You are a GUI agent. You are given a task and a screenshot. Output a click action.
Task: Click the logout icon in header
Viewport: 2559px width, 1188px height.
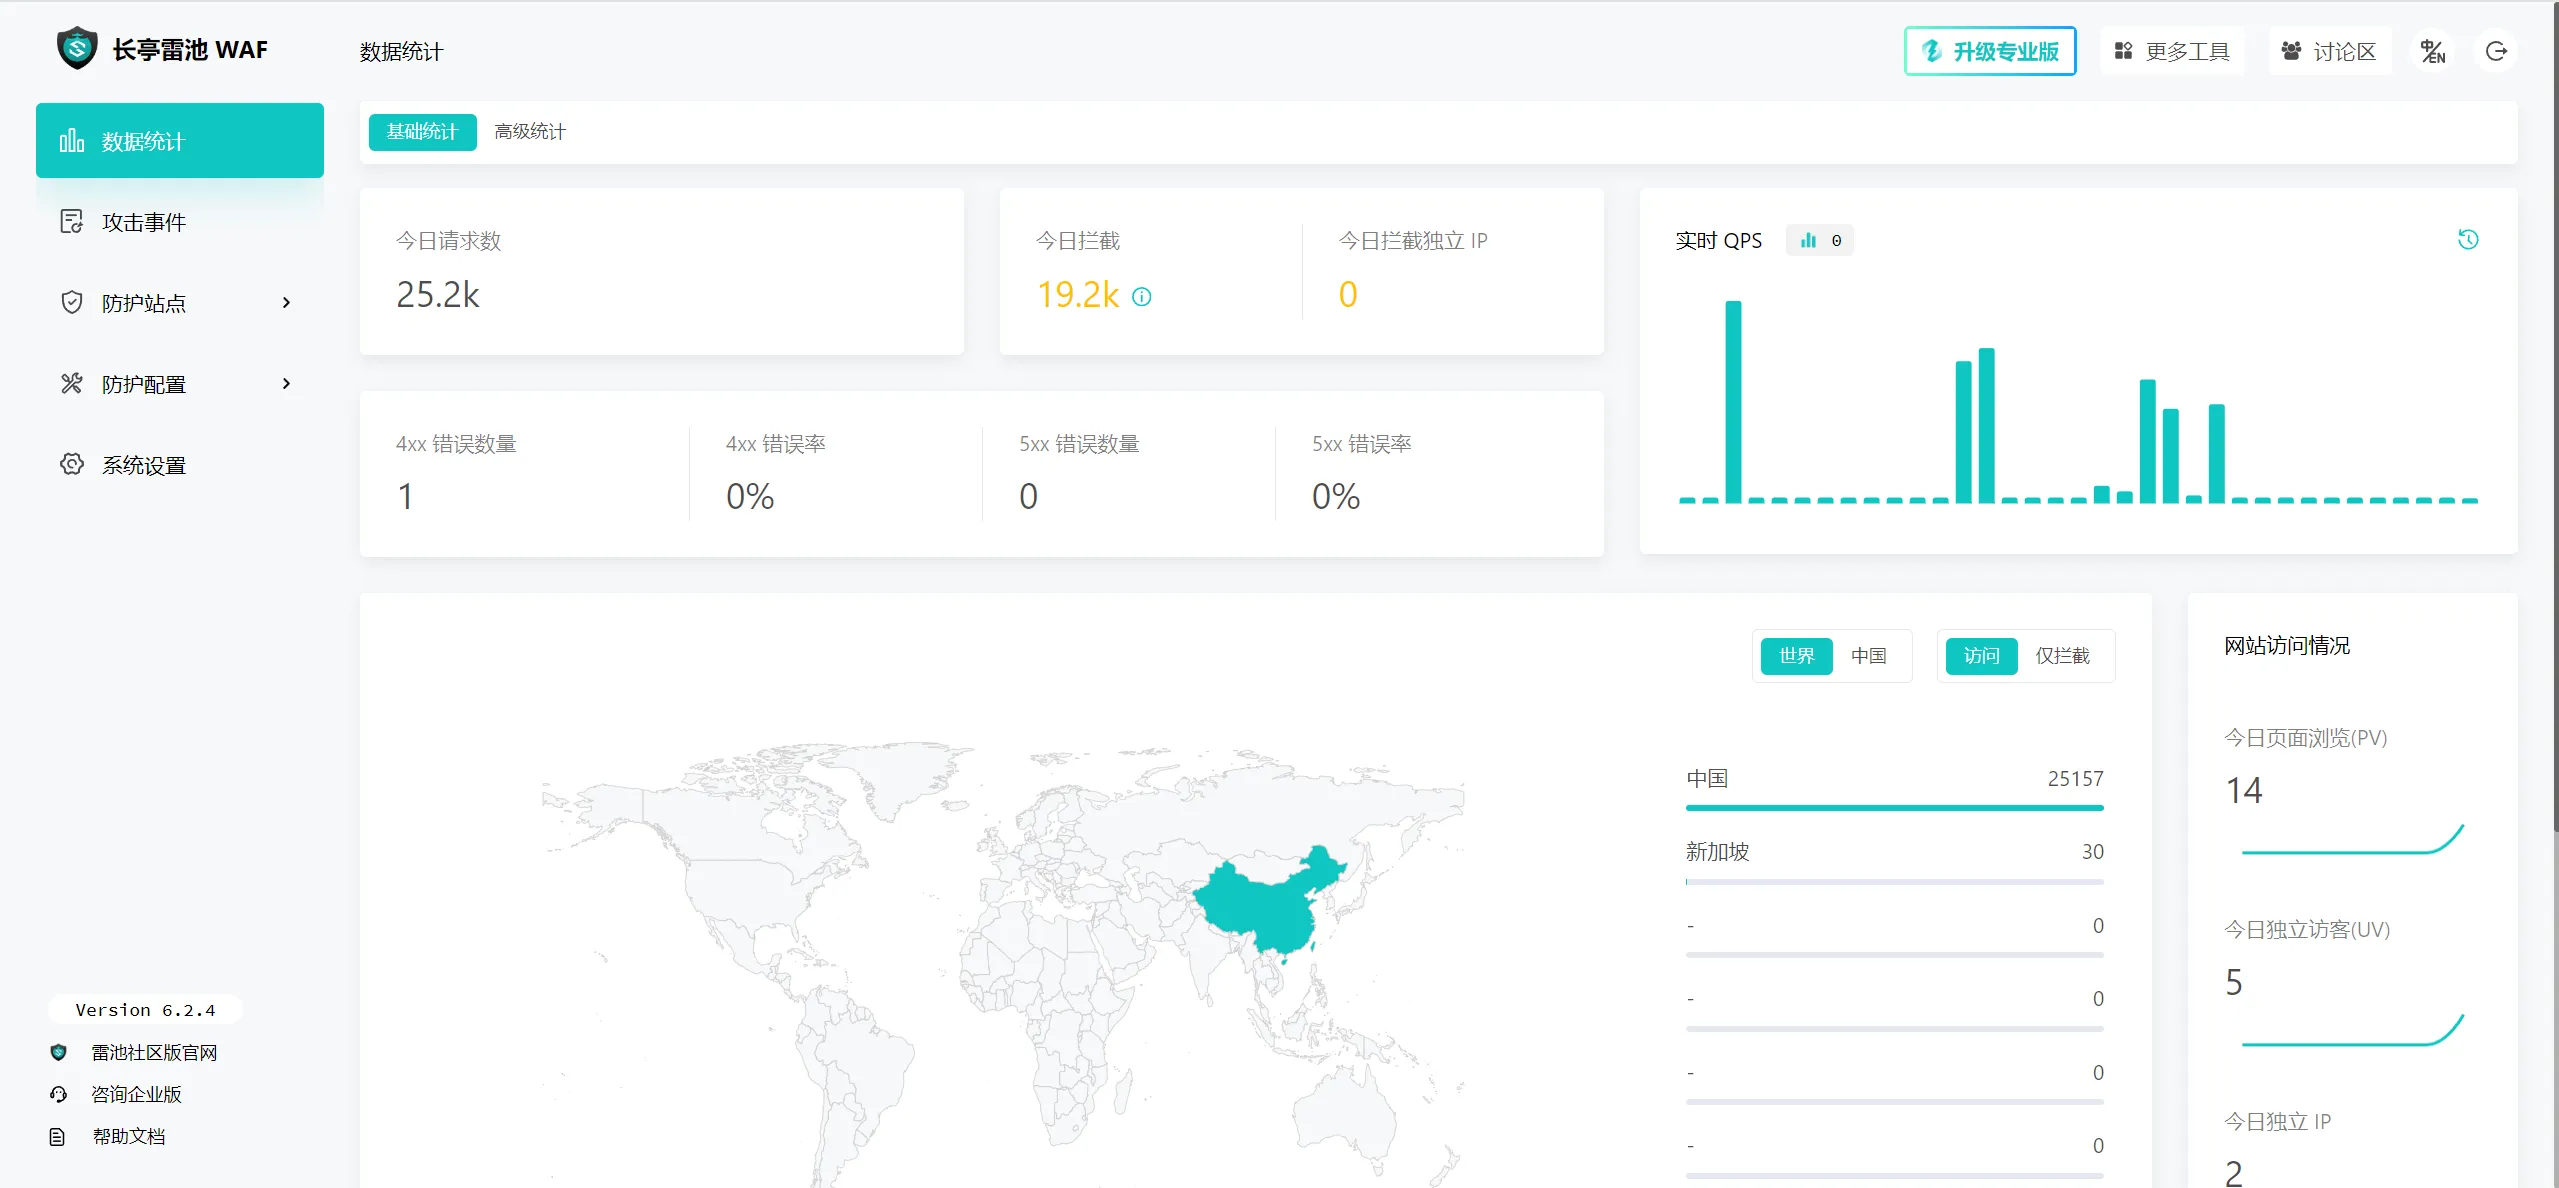coord(2496,51)
